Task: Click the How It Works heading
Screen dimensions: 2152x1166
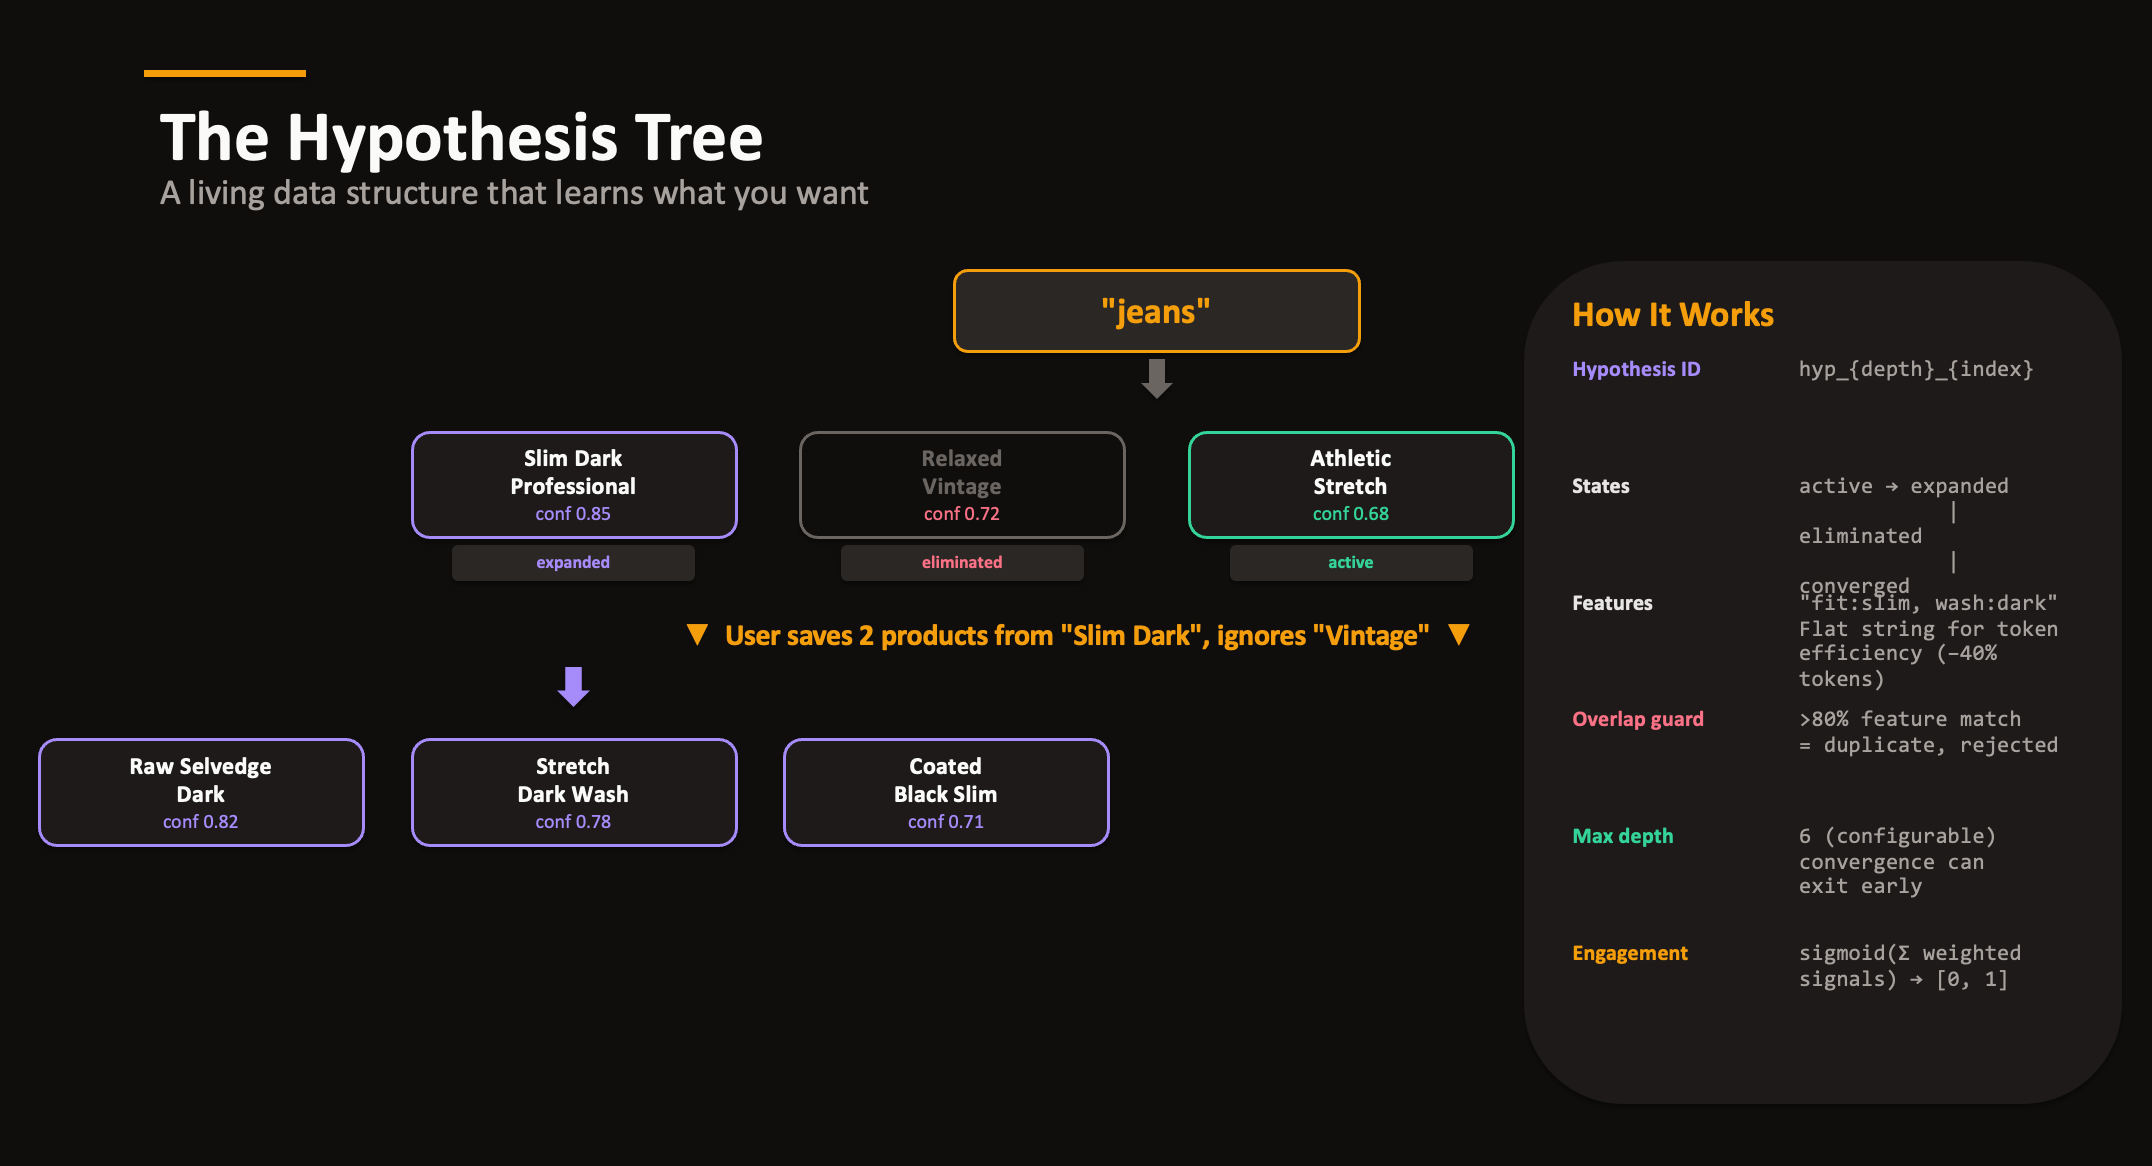Action: coord(1672,315)
